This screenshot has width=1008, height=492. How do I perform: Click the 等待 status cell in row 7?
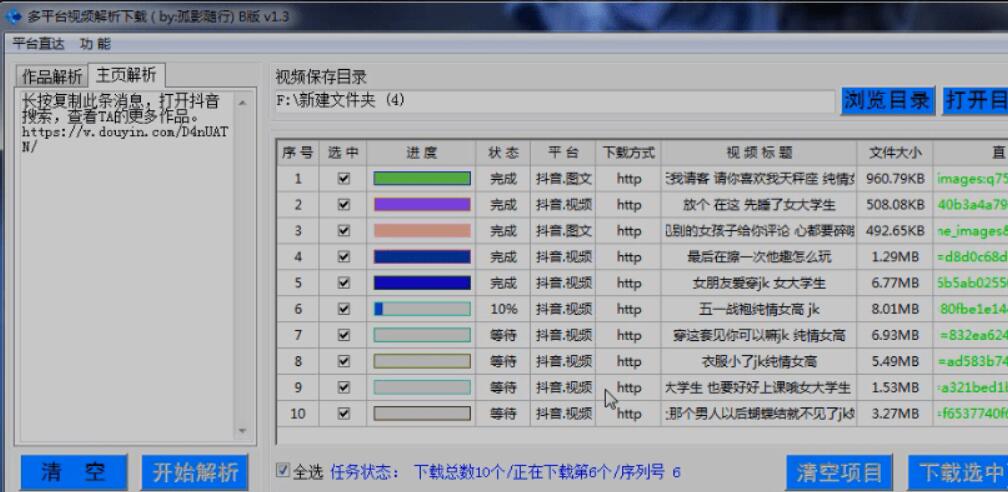tap(503, 335)
